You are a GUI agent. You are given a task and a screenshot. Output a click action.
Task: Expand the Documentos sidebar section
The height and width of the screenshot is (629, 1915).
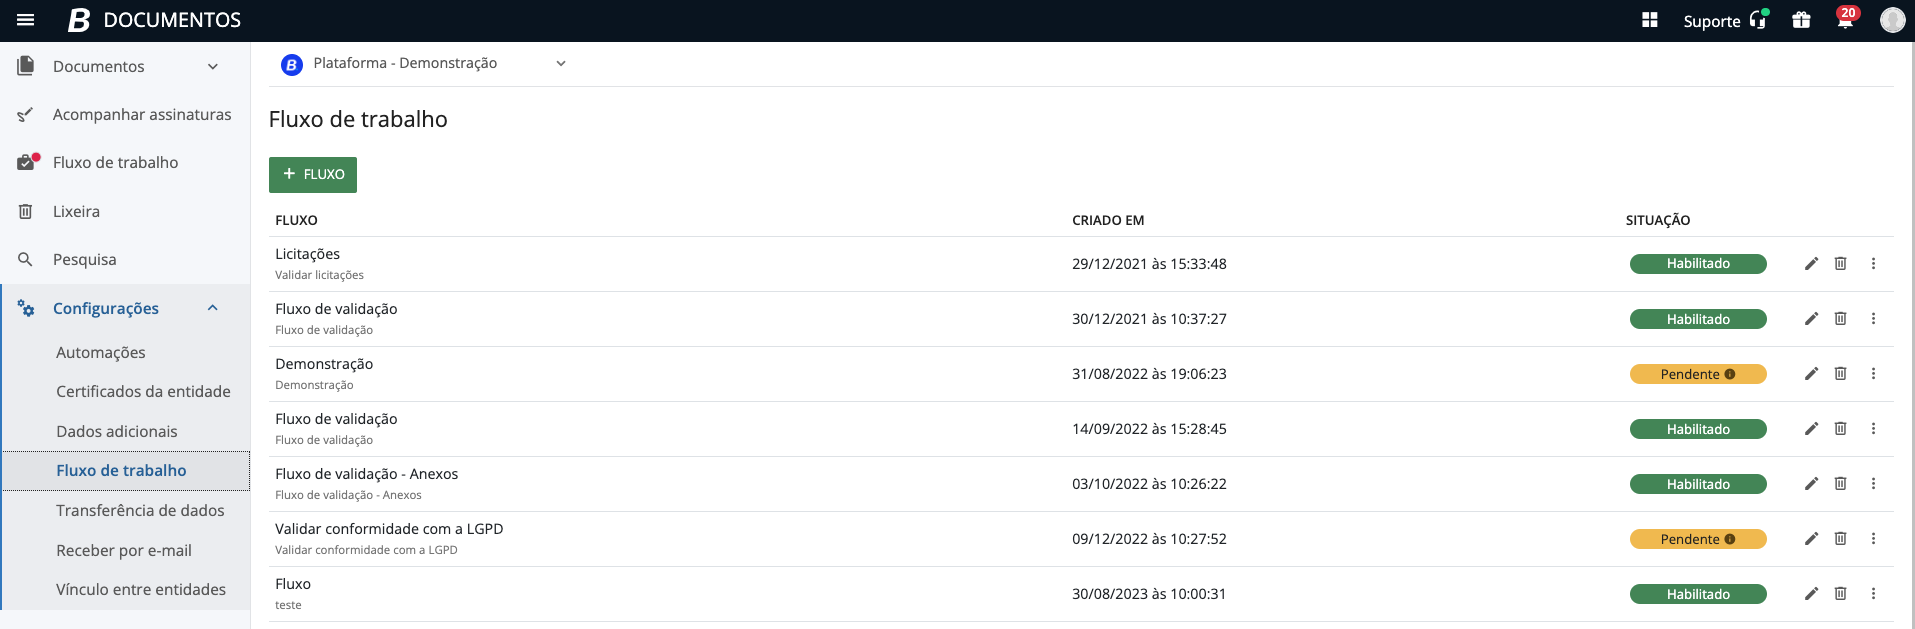(212, 67)
